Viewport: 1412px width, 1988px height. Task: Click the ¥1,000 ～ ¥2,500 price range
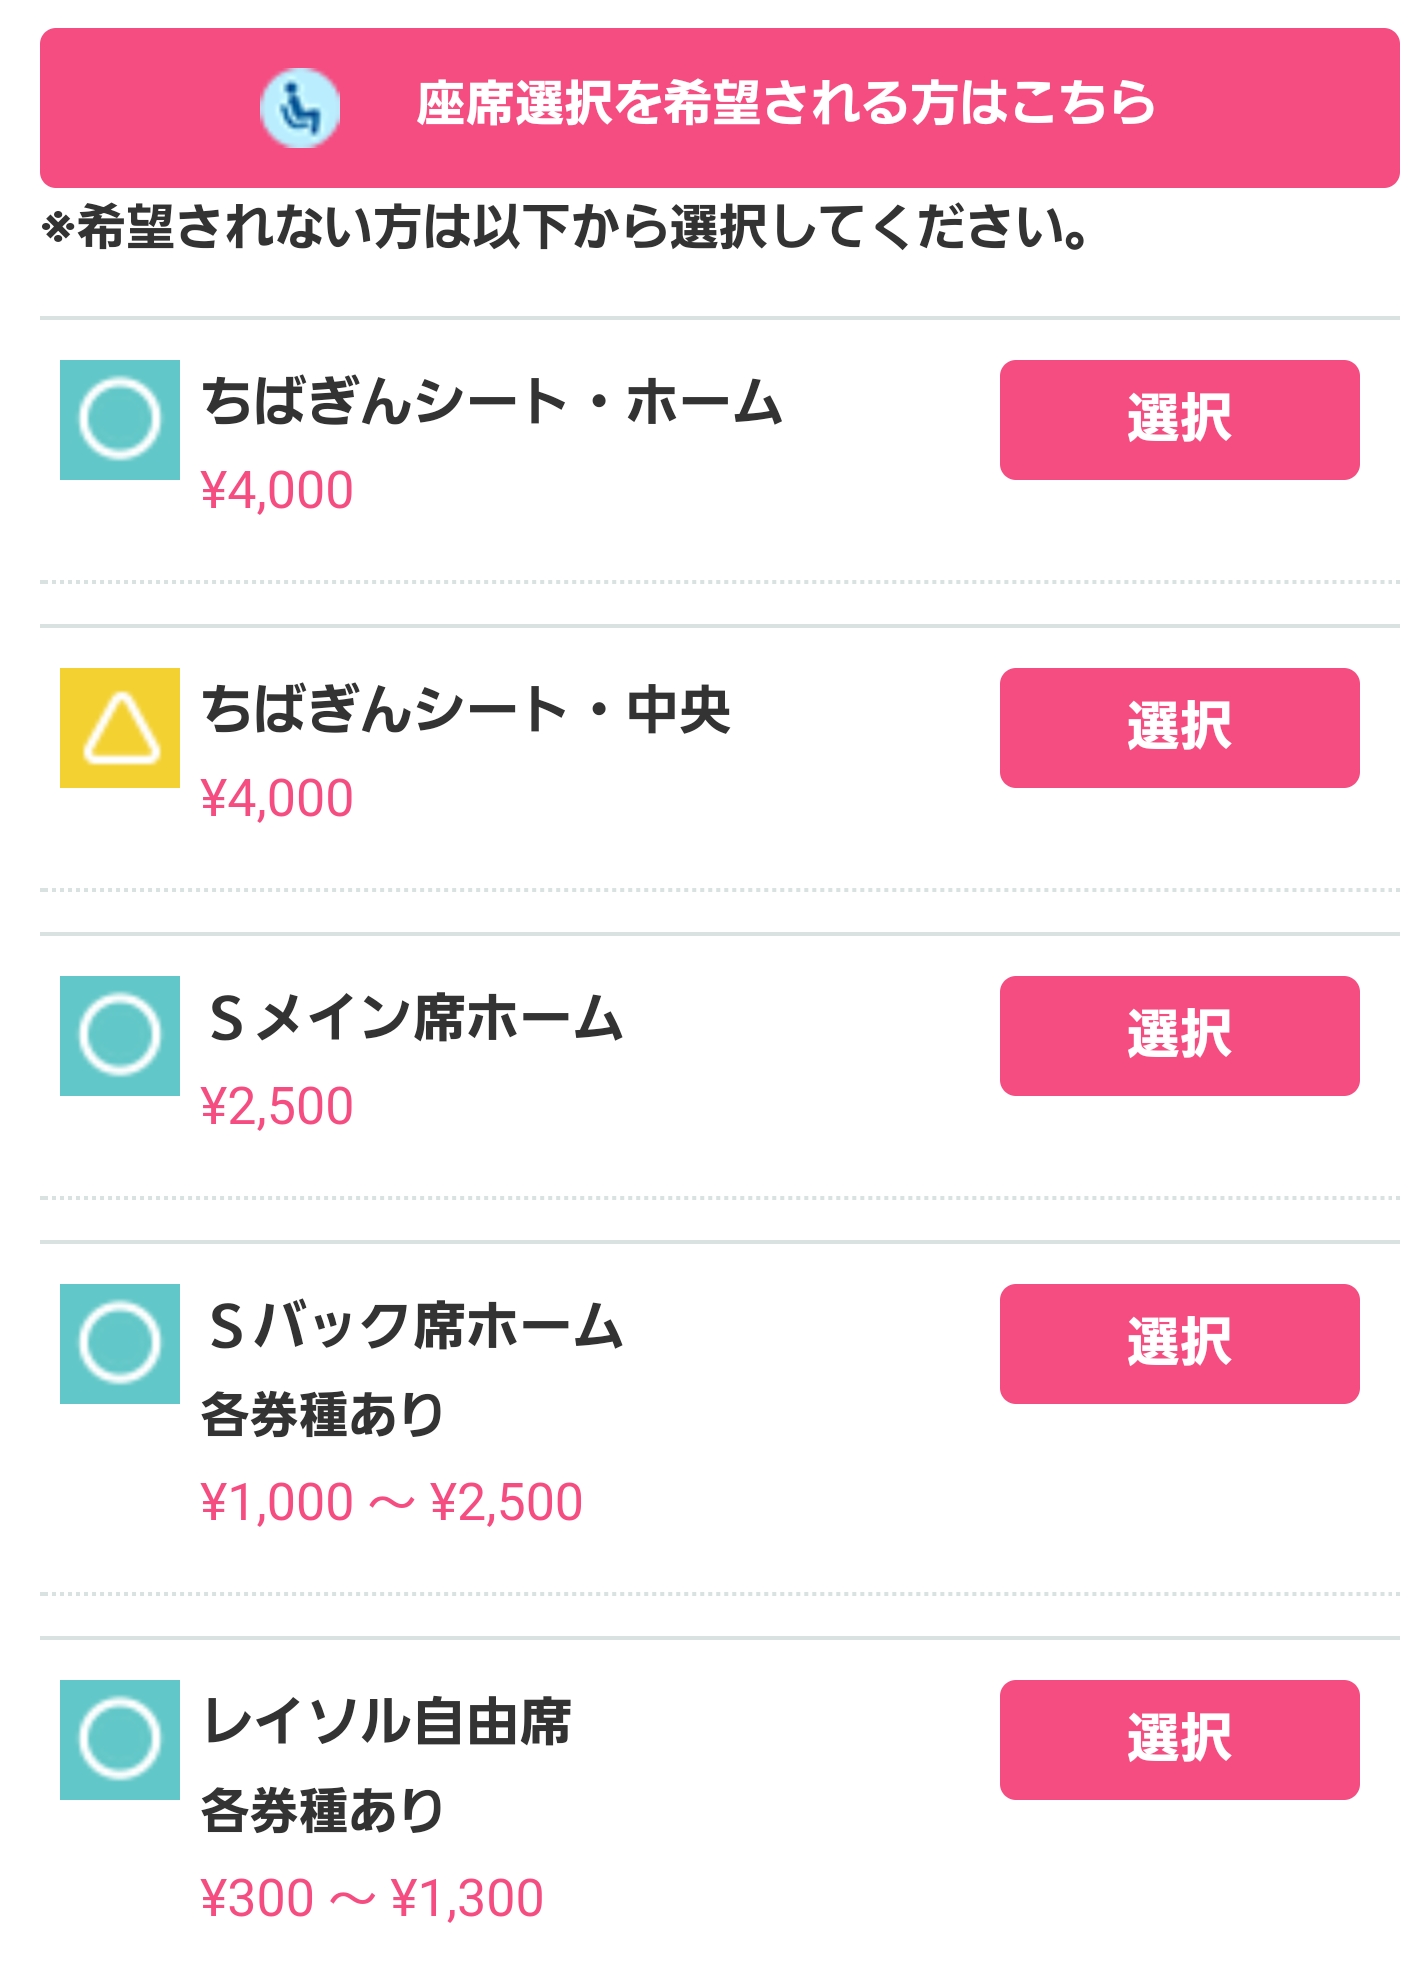point(392,1502)
